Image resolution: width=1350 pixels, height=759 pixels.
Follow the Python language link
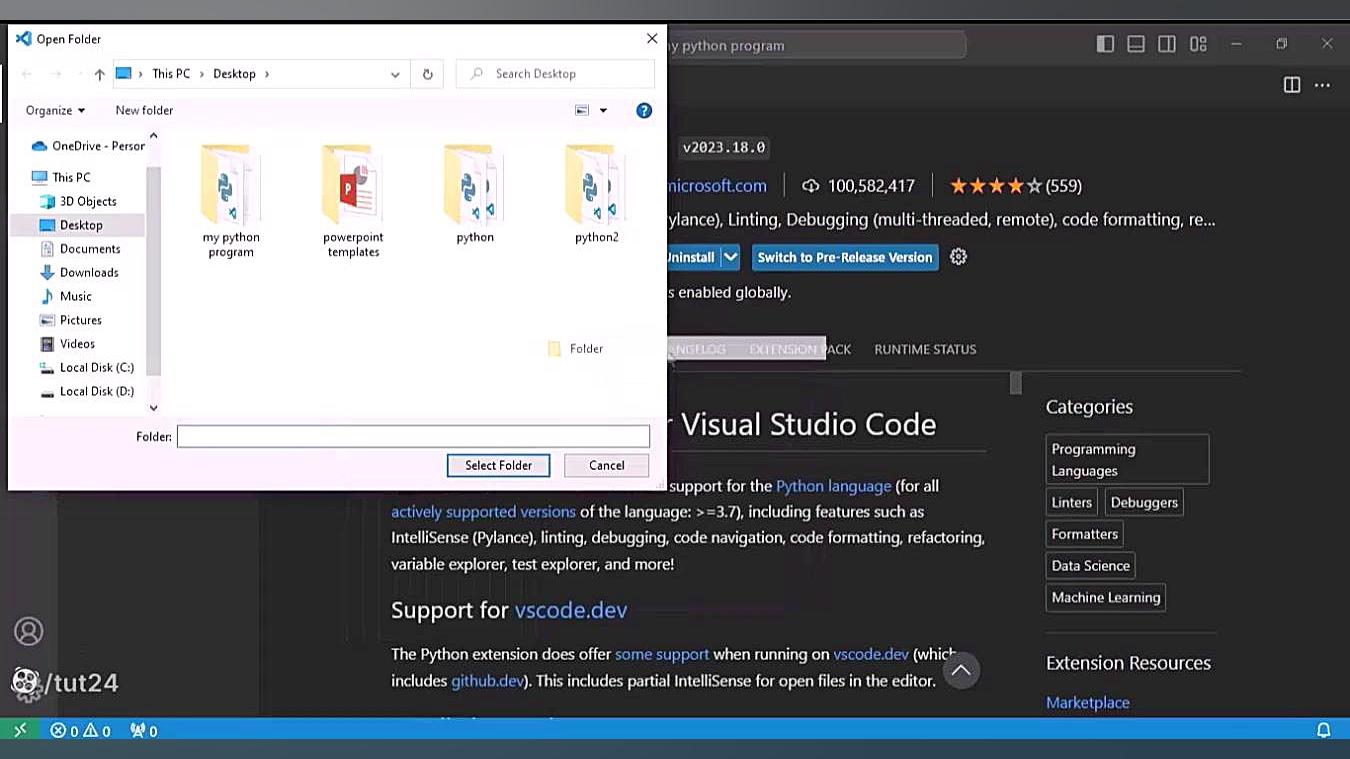tap(833, 486)
